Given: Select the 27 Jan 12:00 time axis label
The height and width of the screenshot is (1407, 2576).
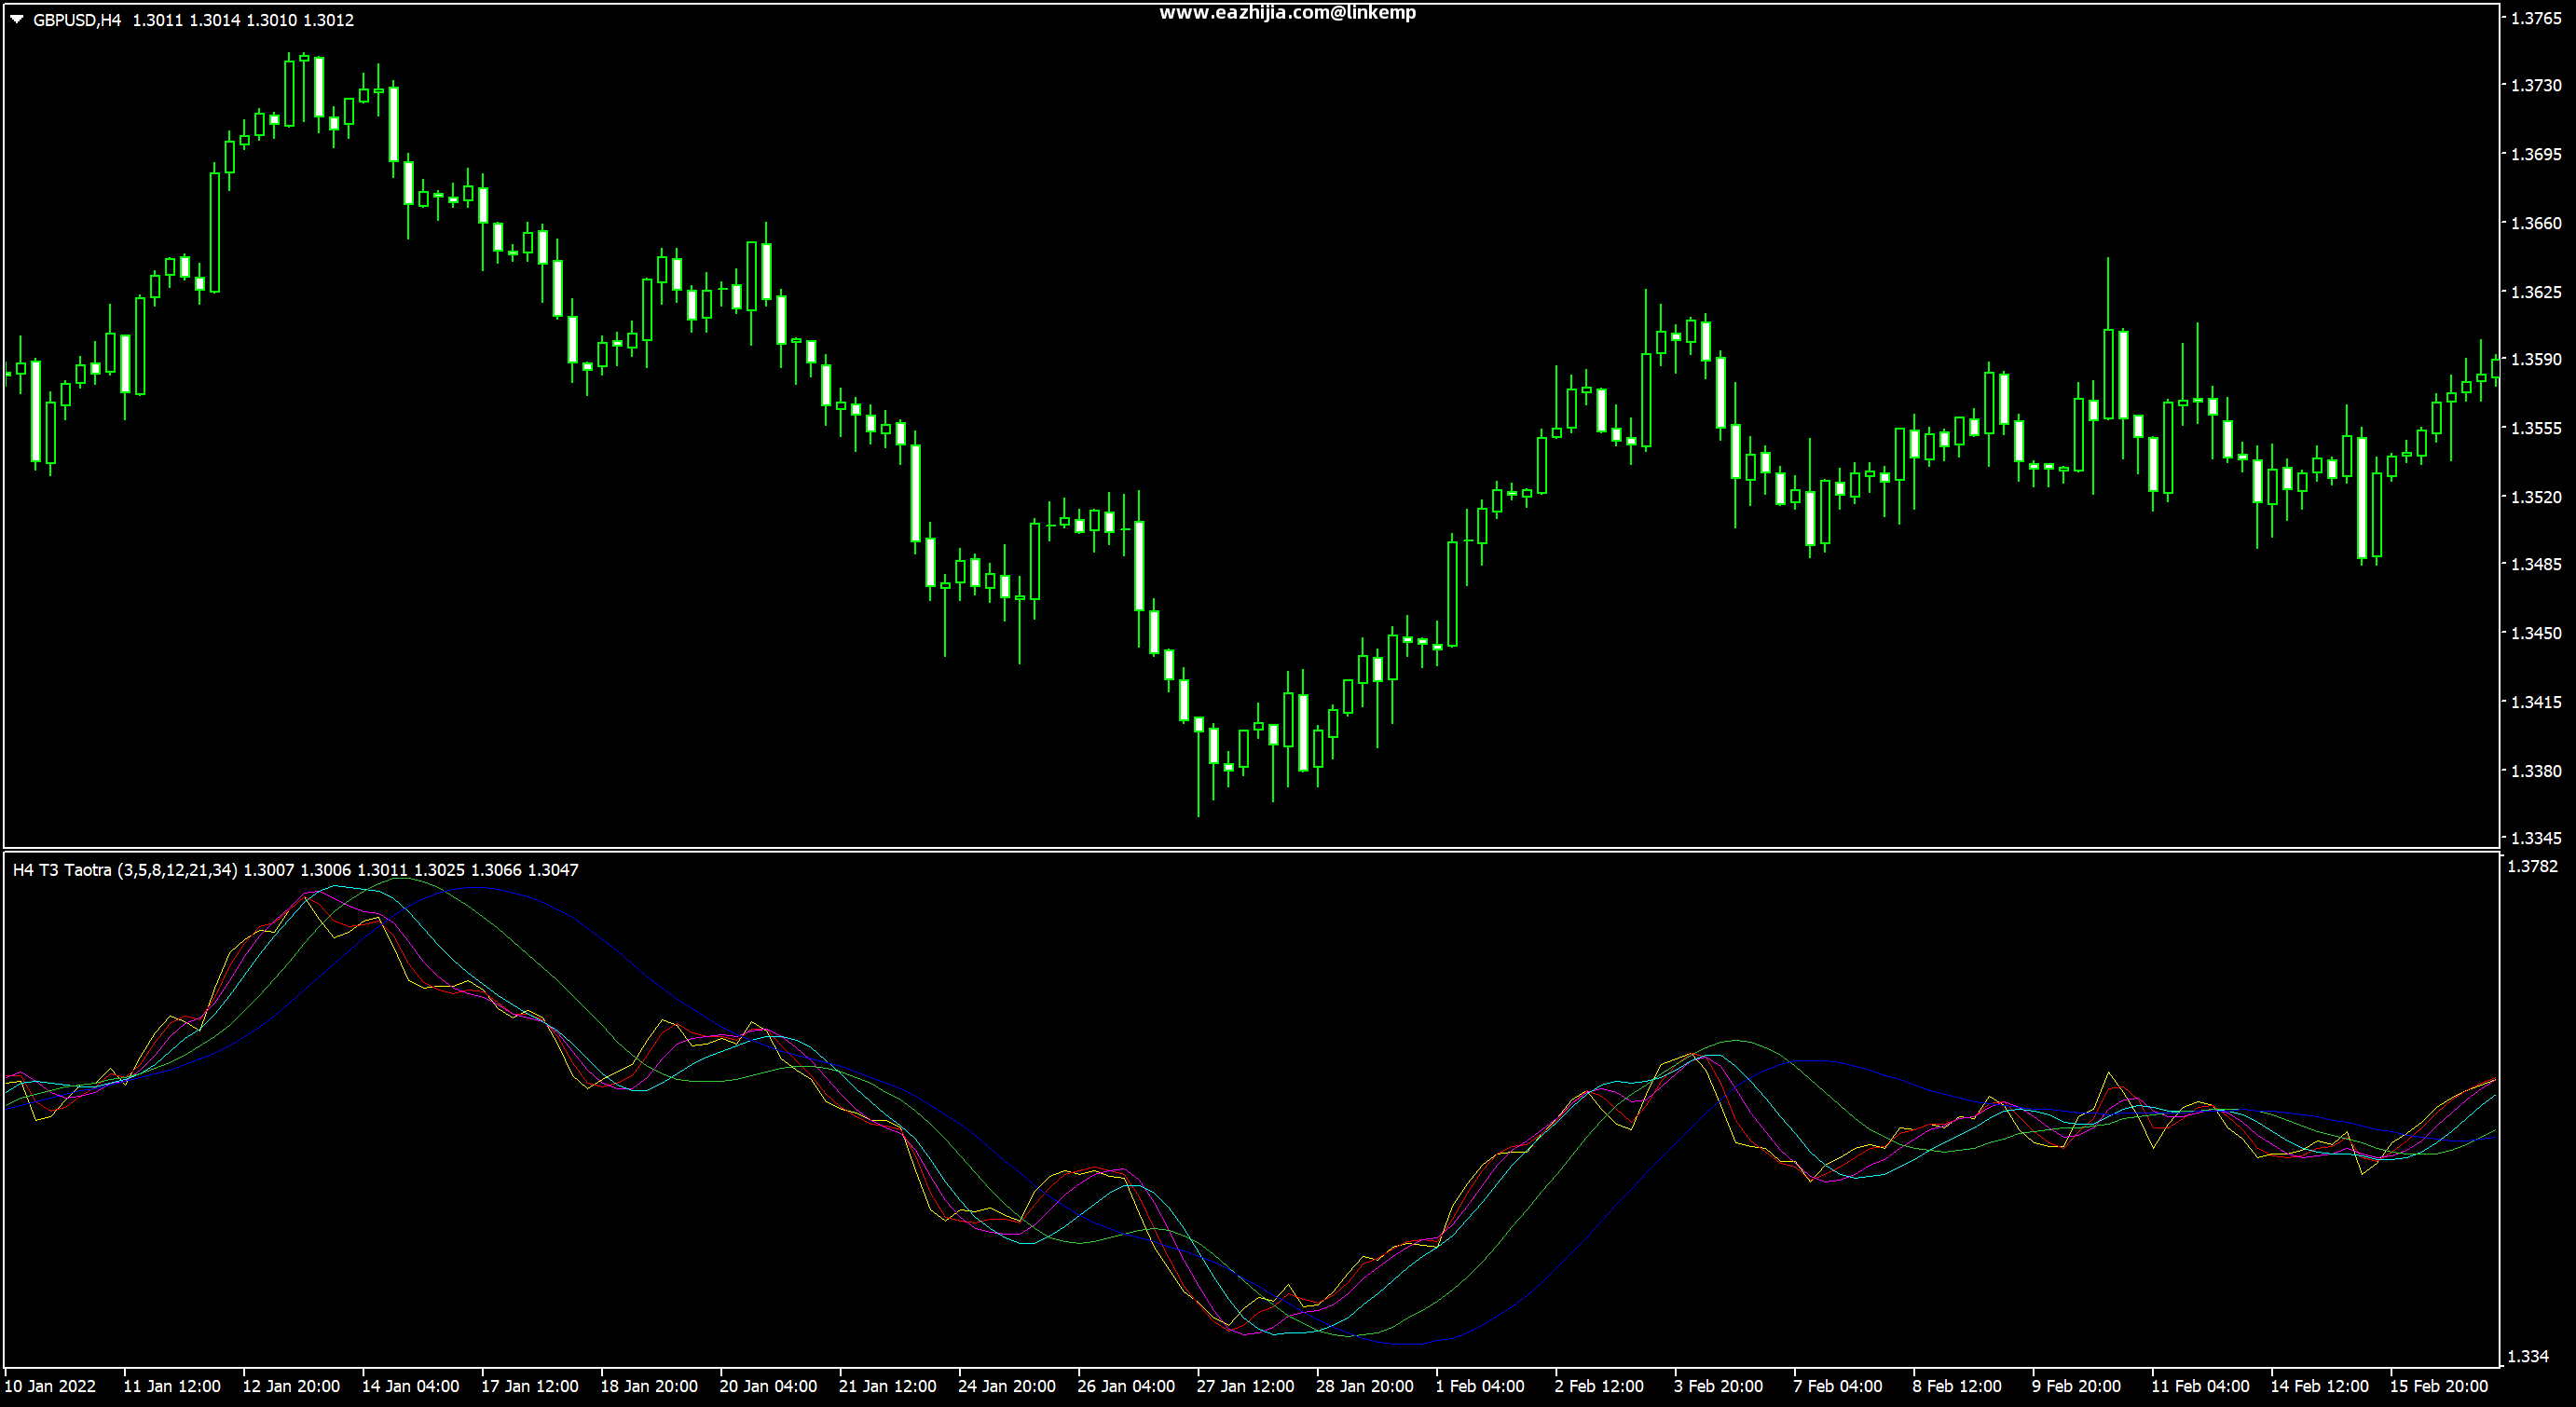Looking at the screenshot, I should click(x=1246, y=1386).
